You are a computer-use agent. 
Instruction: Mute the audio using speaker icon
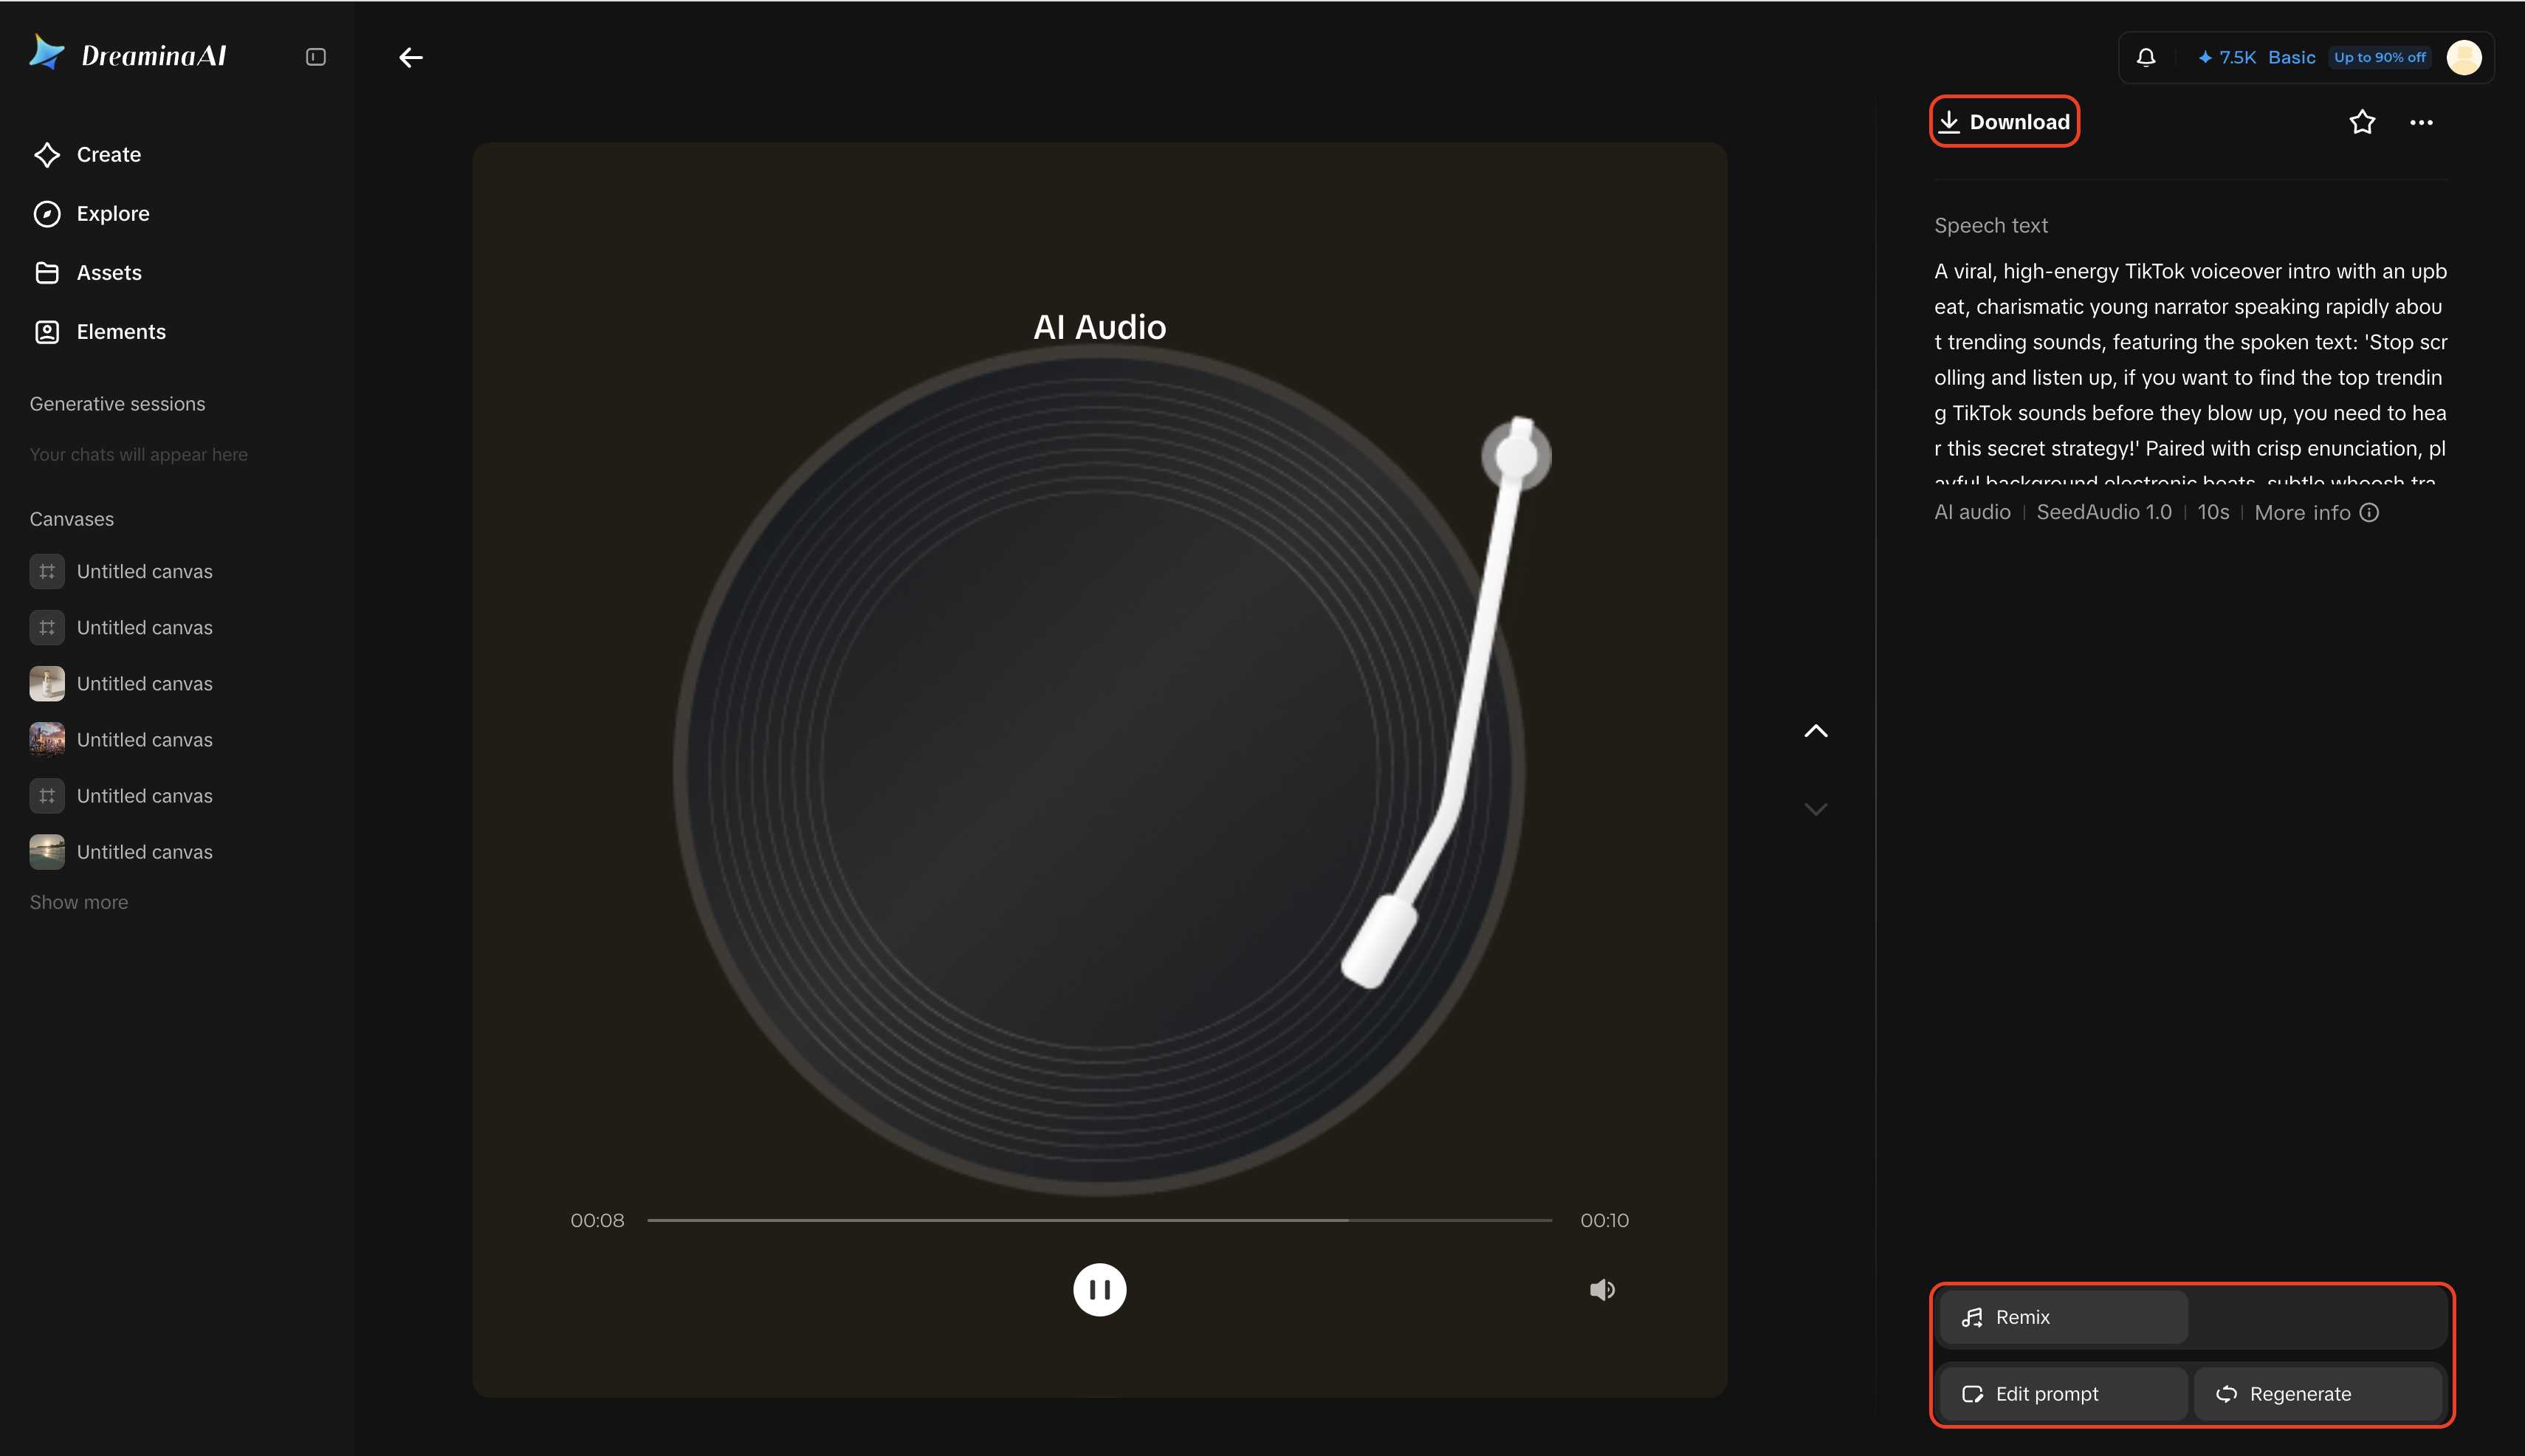click(1602, 1290)
